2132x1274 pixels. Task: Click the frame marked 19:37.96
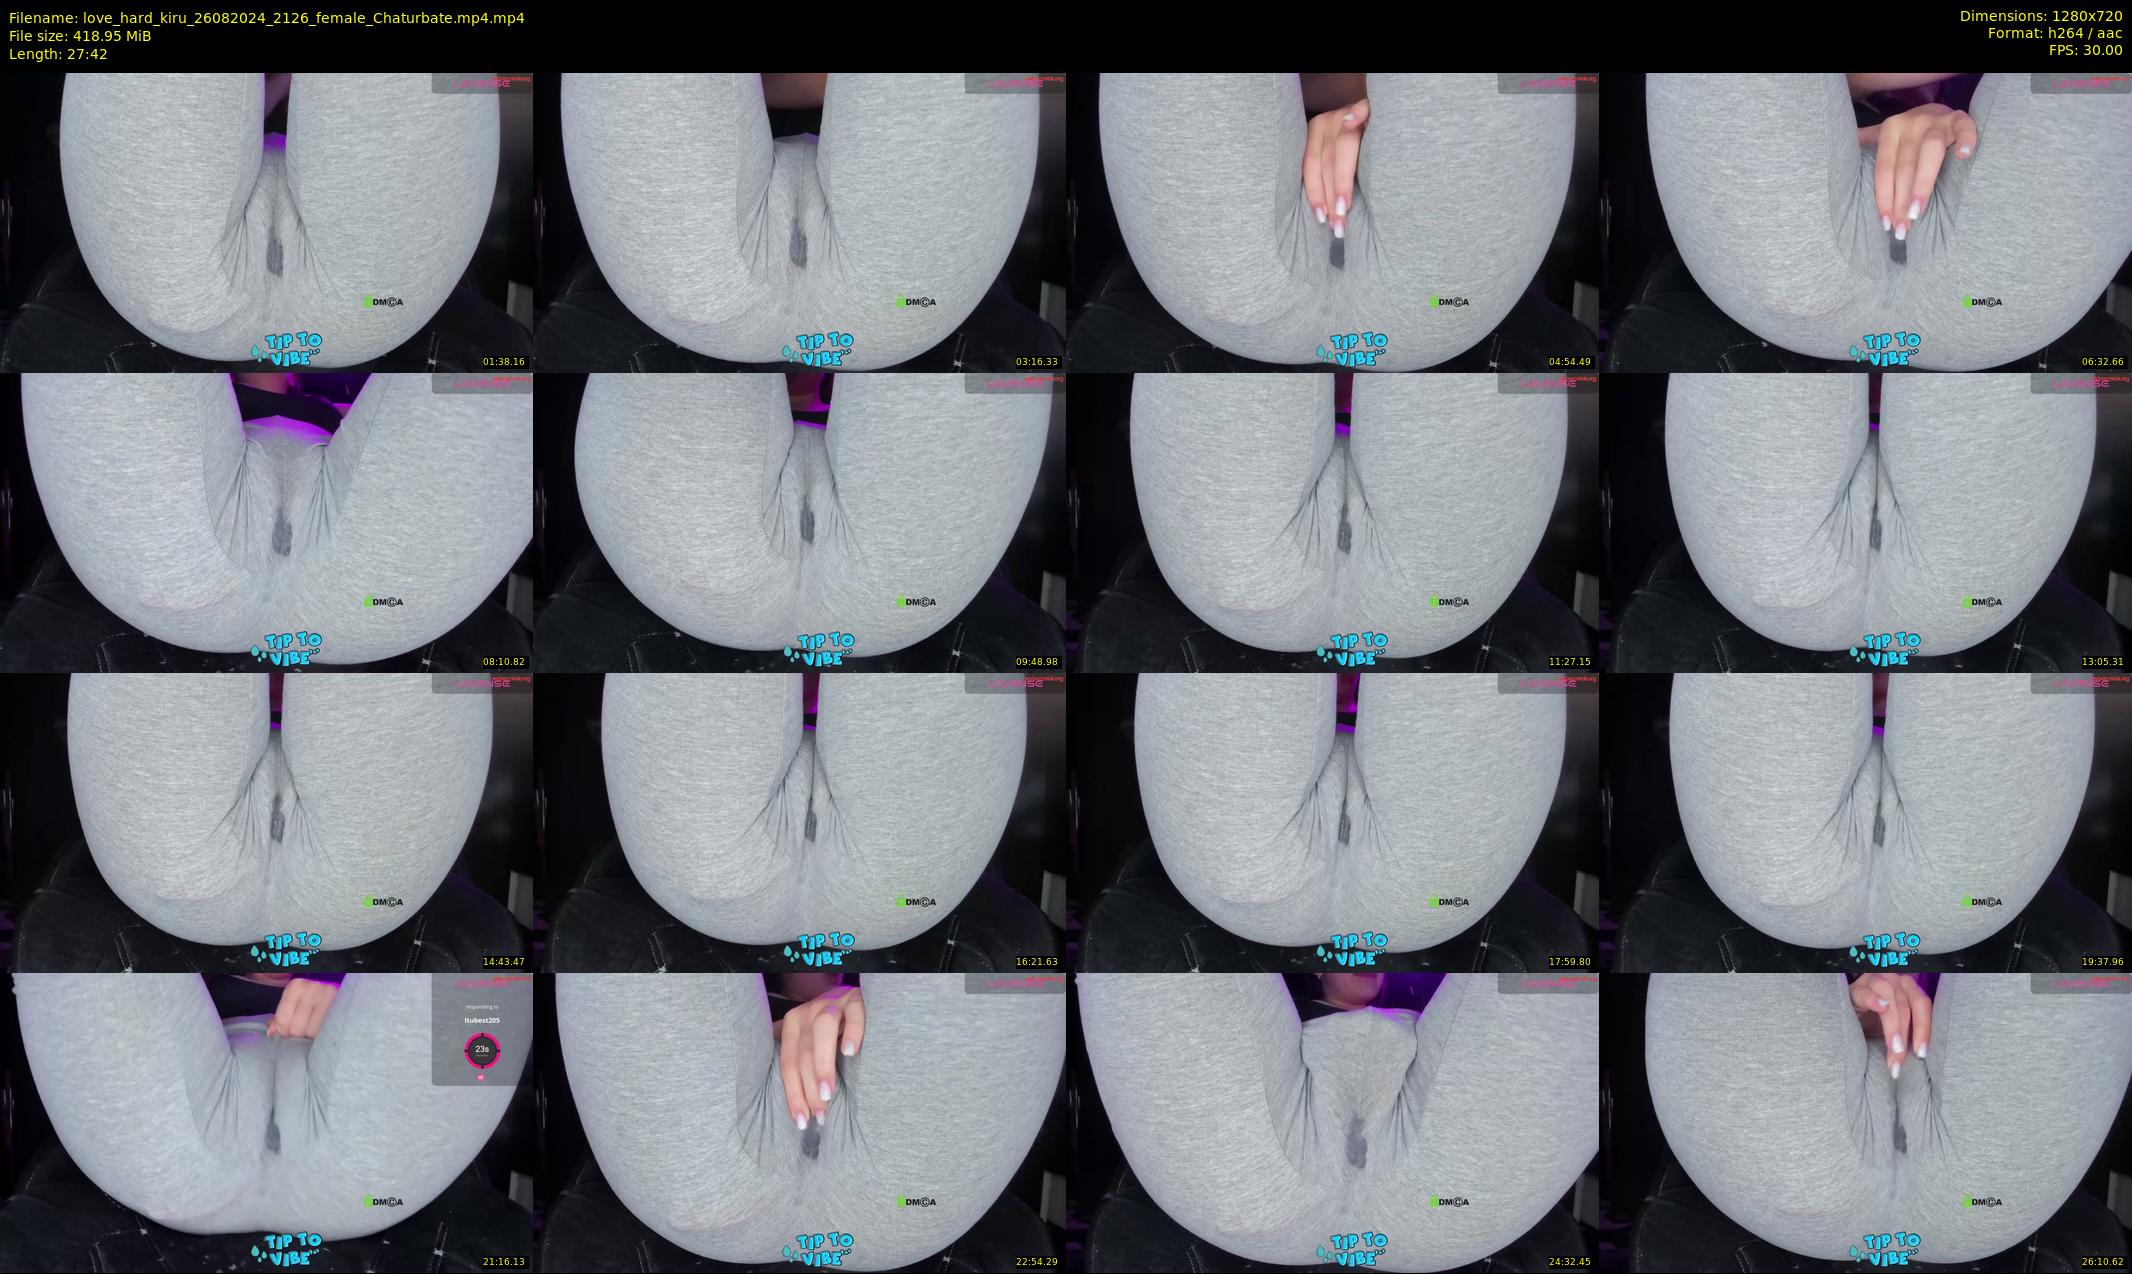click(1865, 822)
